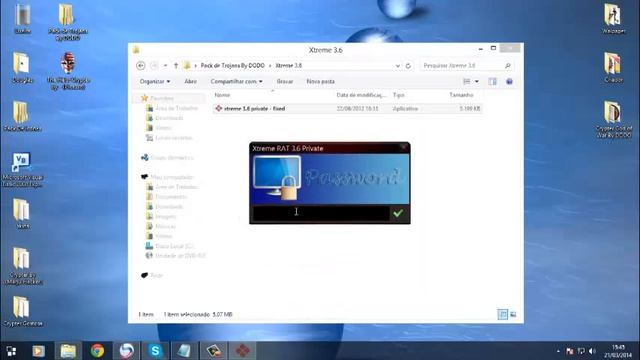The height and width of the screenshot is (360, 640).
Task: Switch to large icons view in status bar
Action: pos(513,314)
